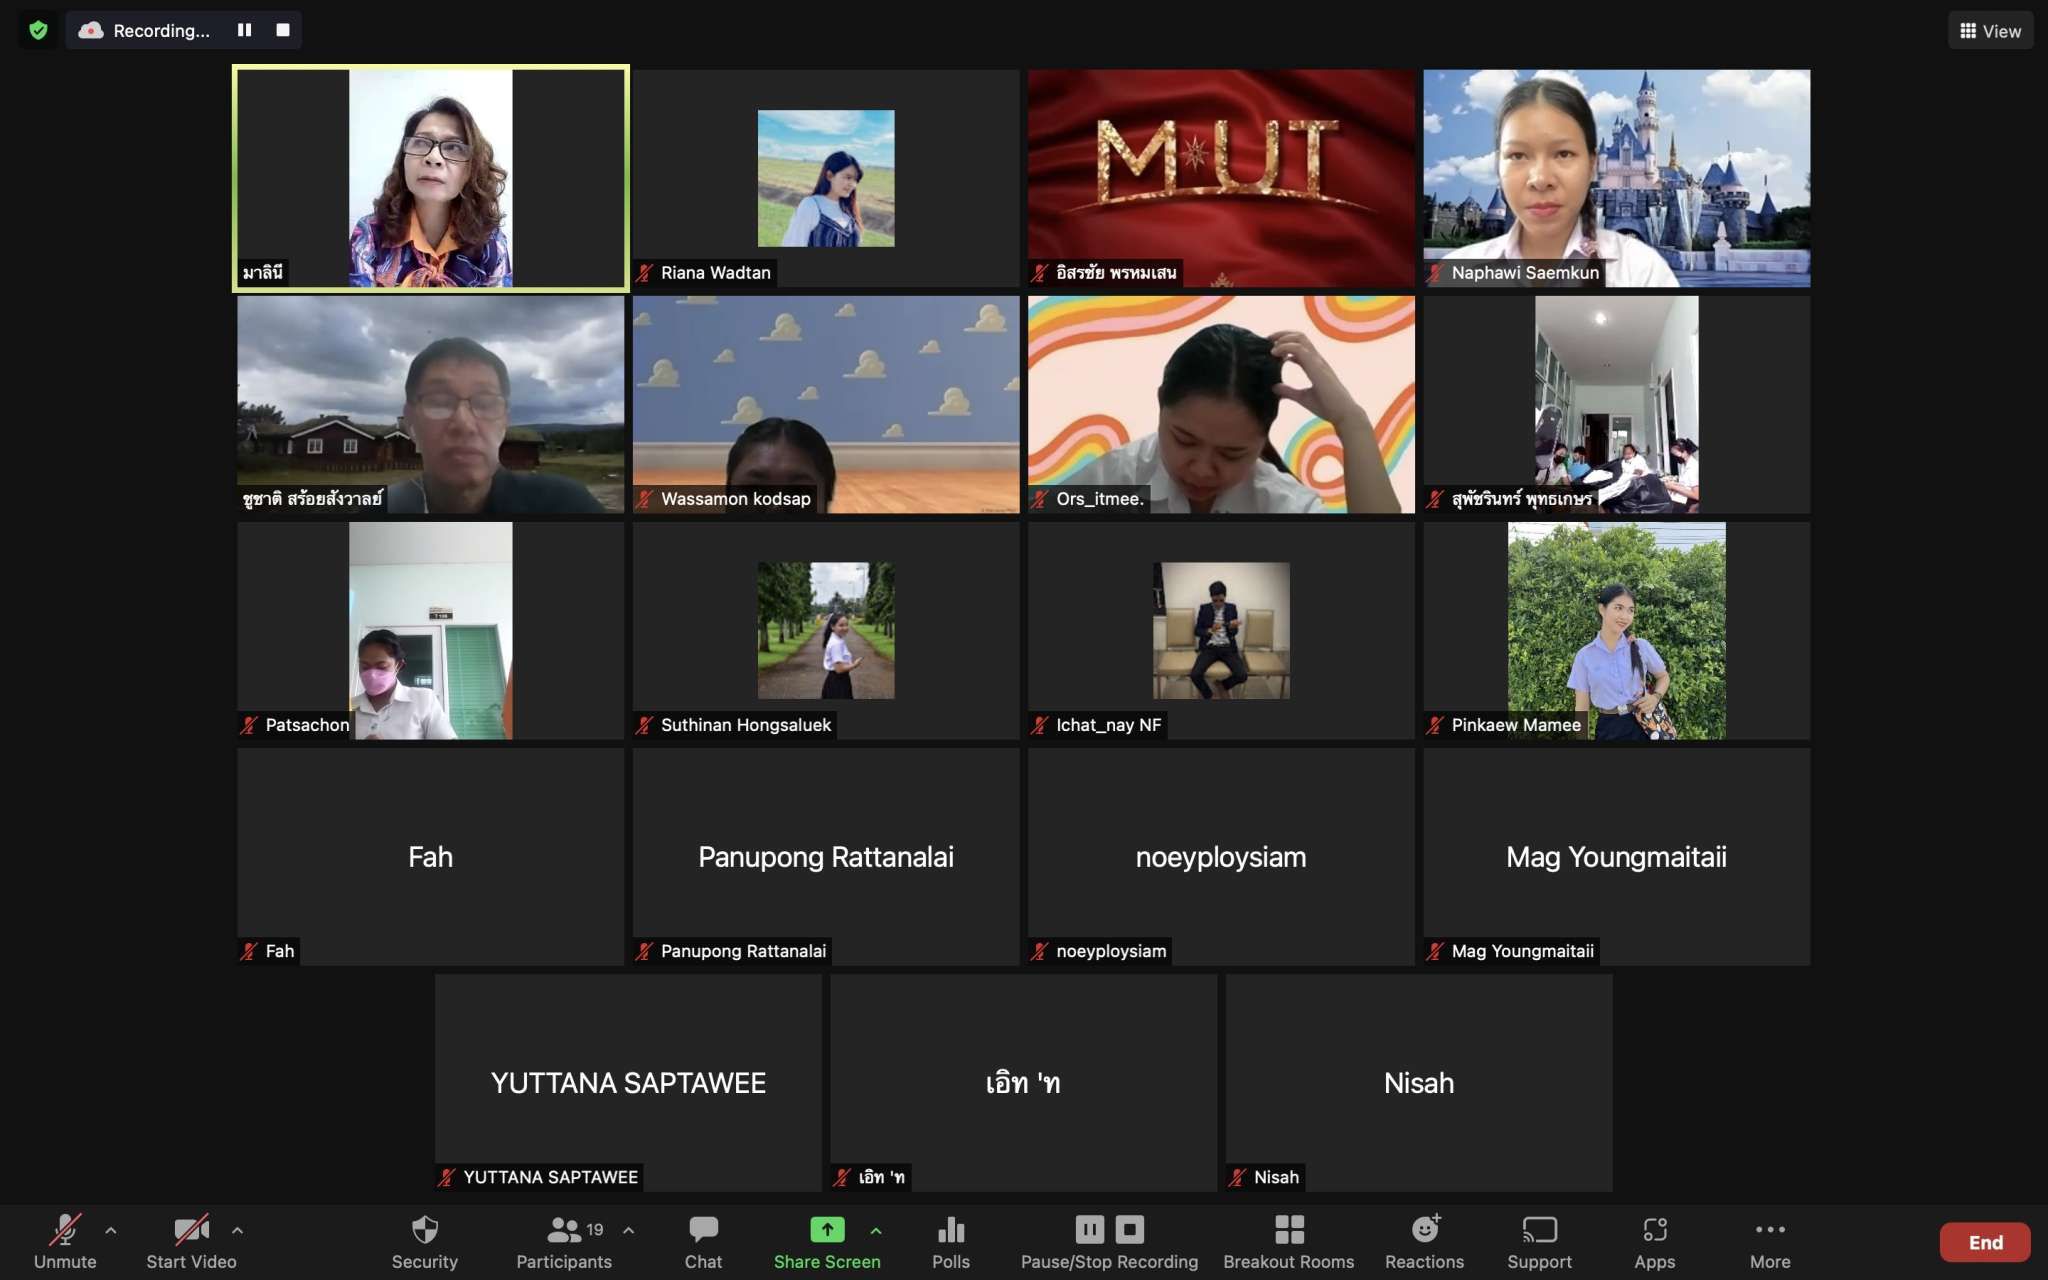2048x1280 pixels.
Task: Expand Share Screen options arrow
Action: pos(876,1230)
